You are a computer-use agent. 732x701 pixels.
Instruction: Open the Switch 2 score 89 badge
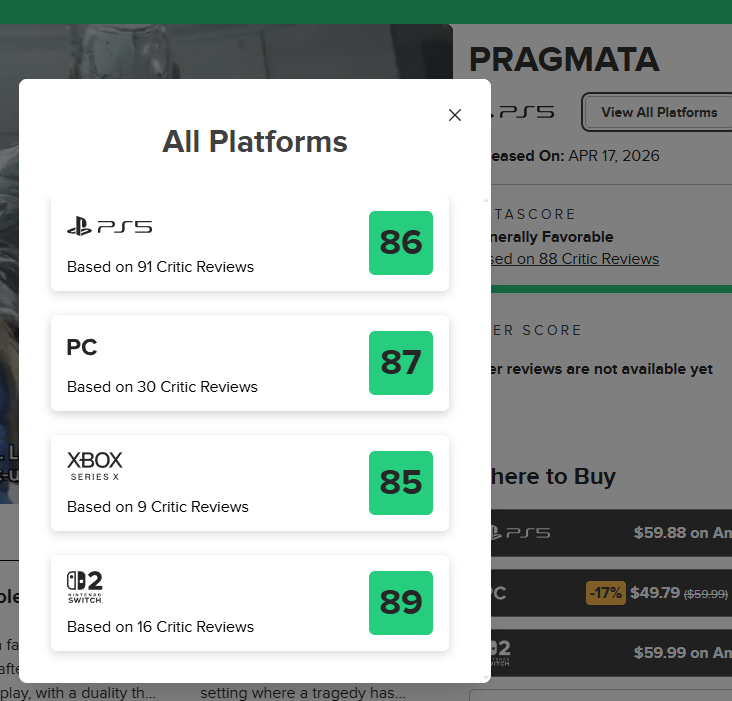401,603
